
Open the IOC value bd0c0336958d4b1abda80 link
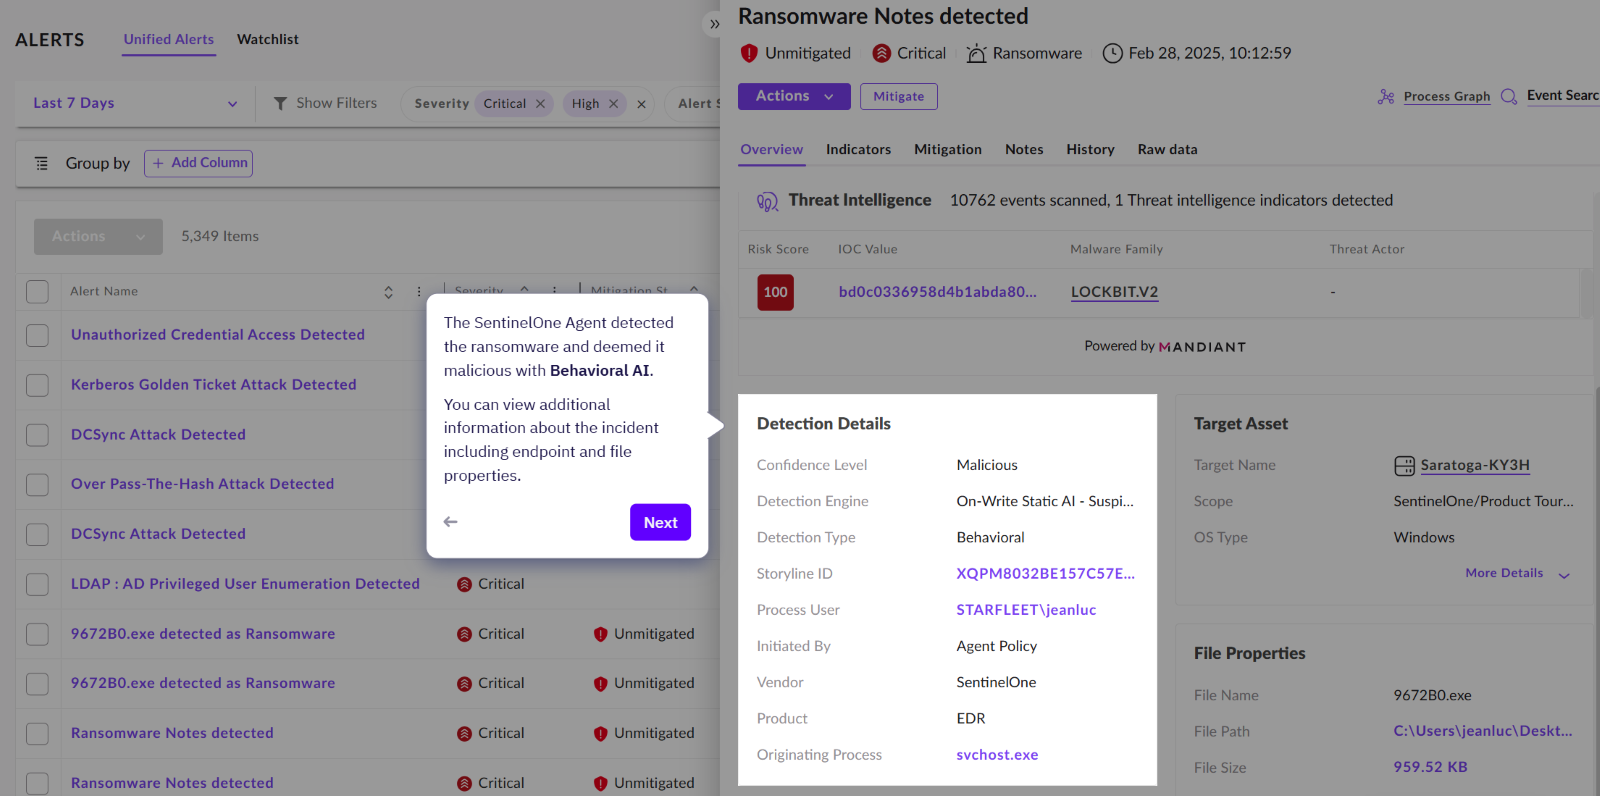[x=937, y=293]
